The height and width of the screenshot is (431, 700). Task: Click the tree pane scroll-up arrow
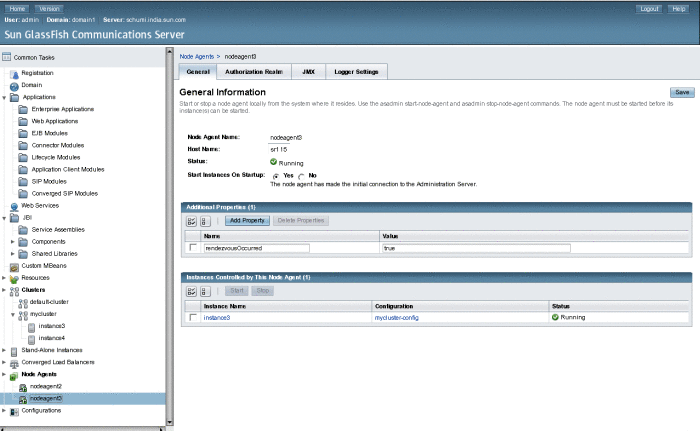tap(170, 51)
